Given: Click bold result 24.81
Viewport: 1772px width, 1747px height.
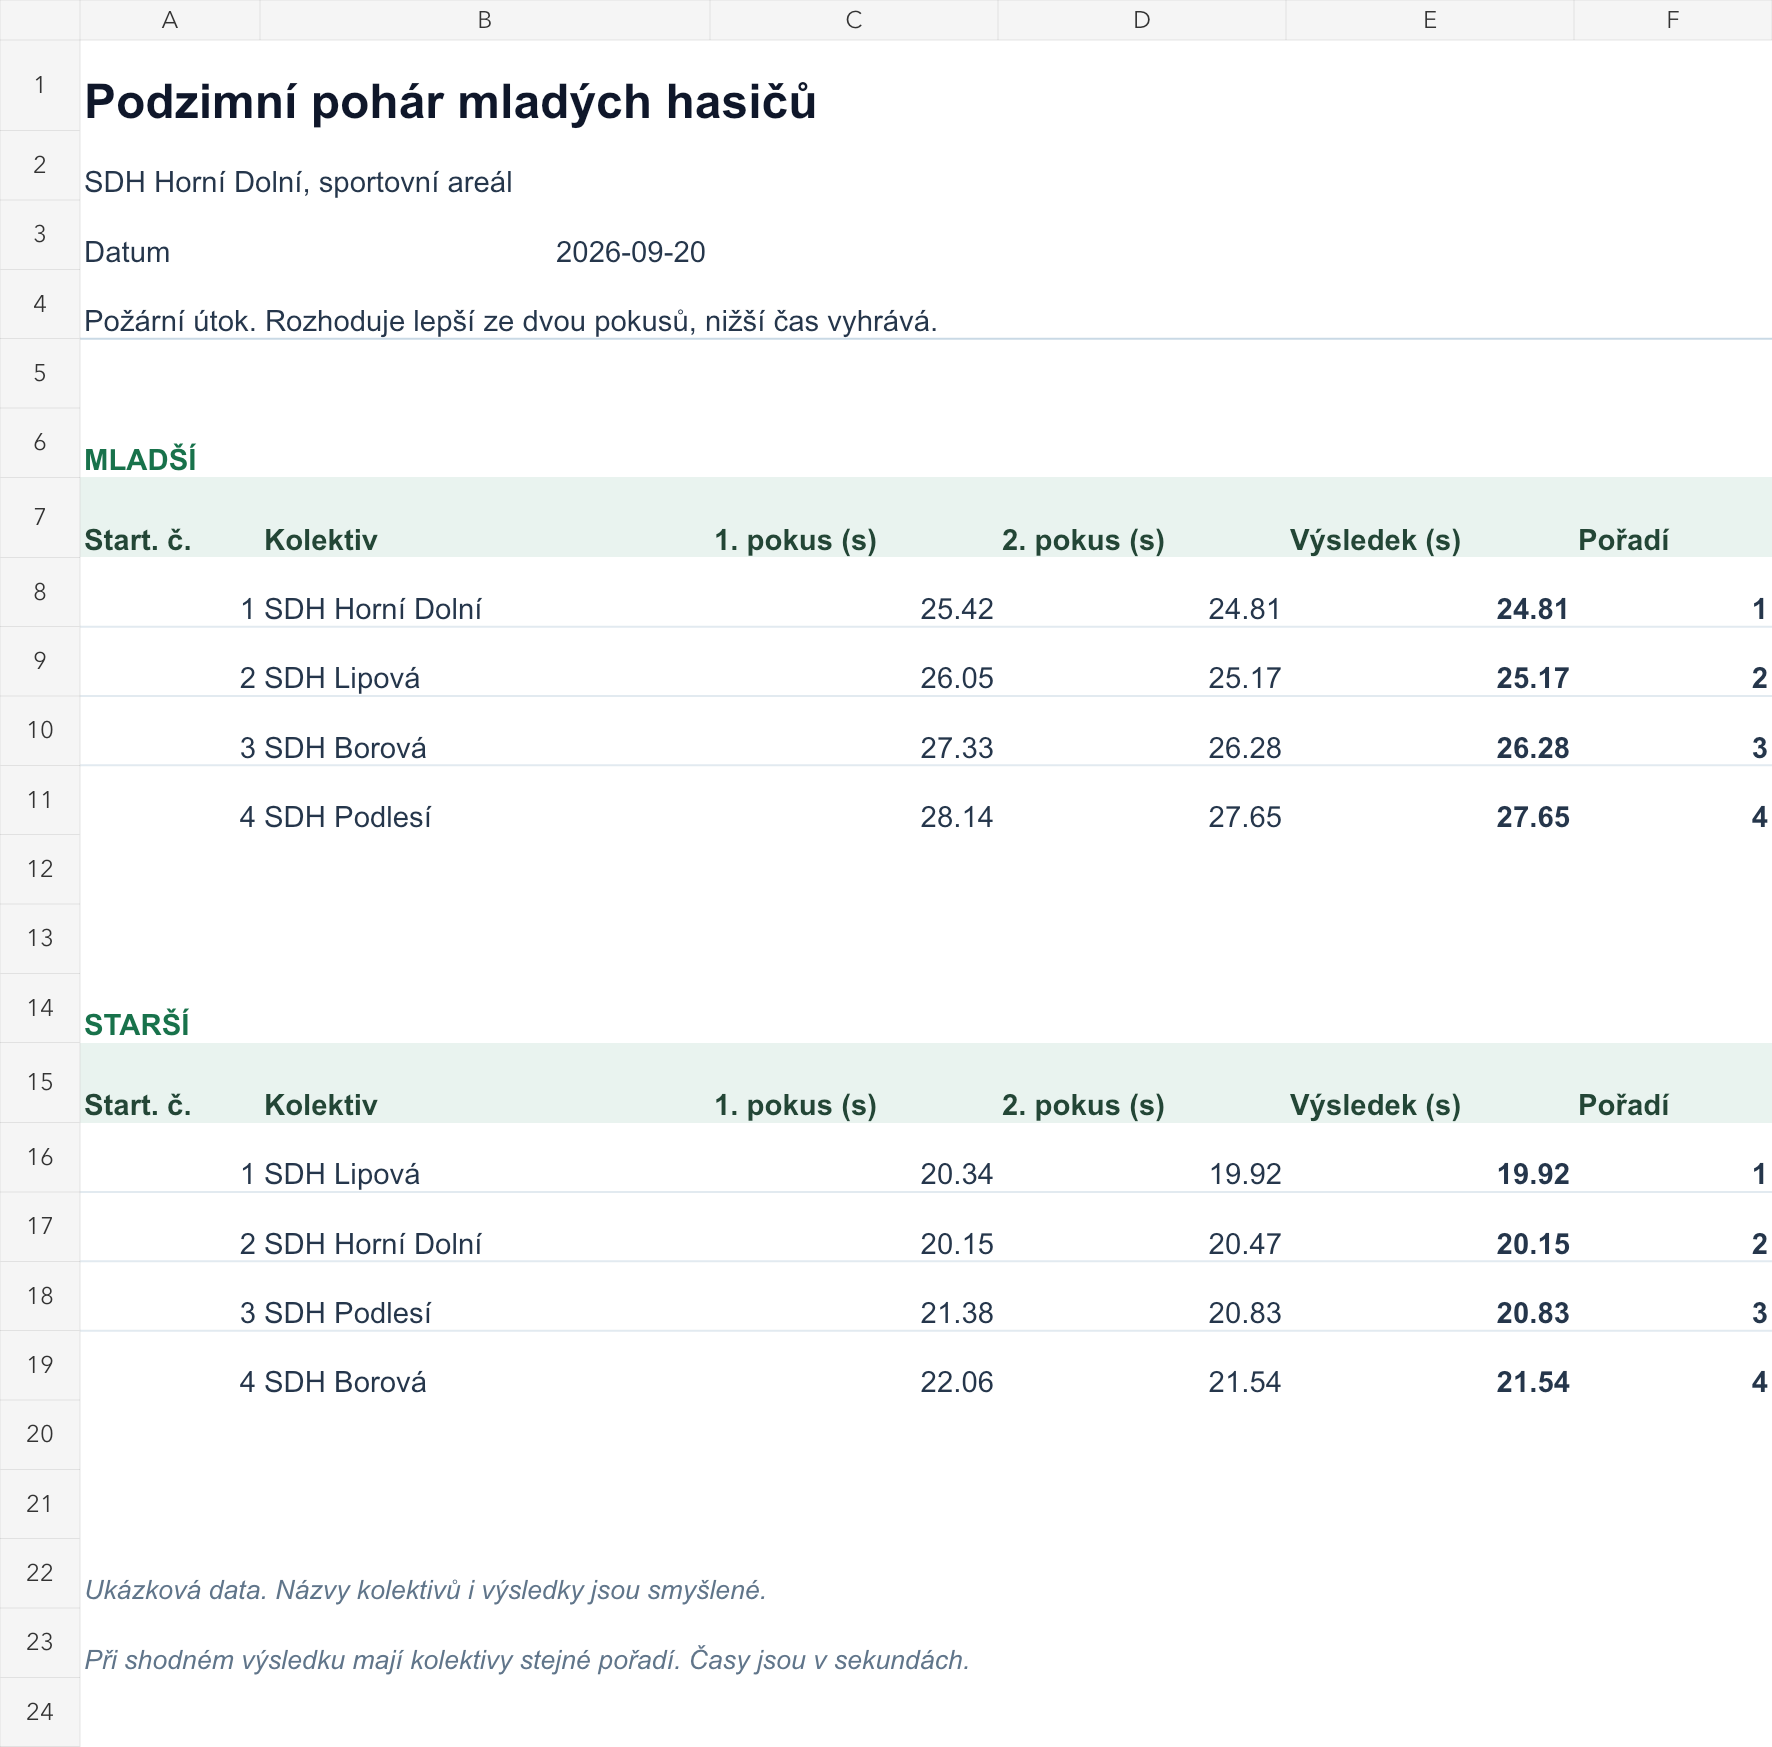Looking at the screenshot, I should pos(1533,609).
